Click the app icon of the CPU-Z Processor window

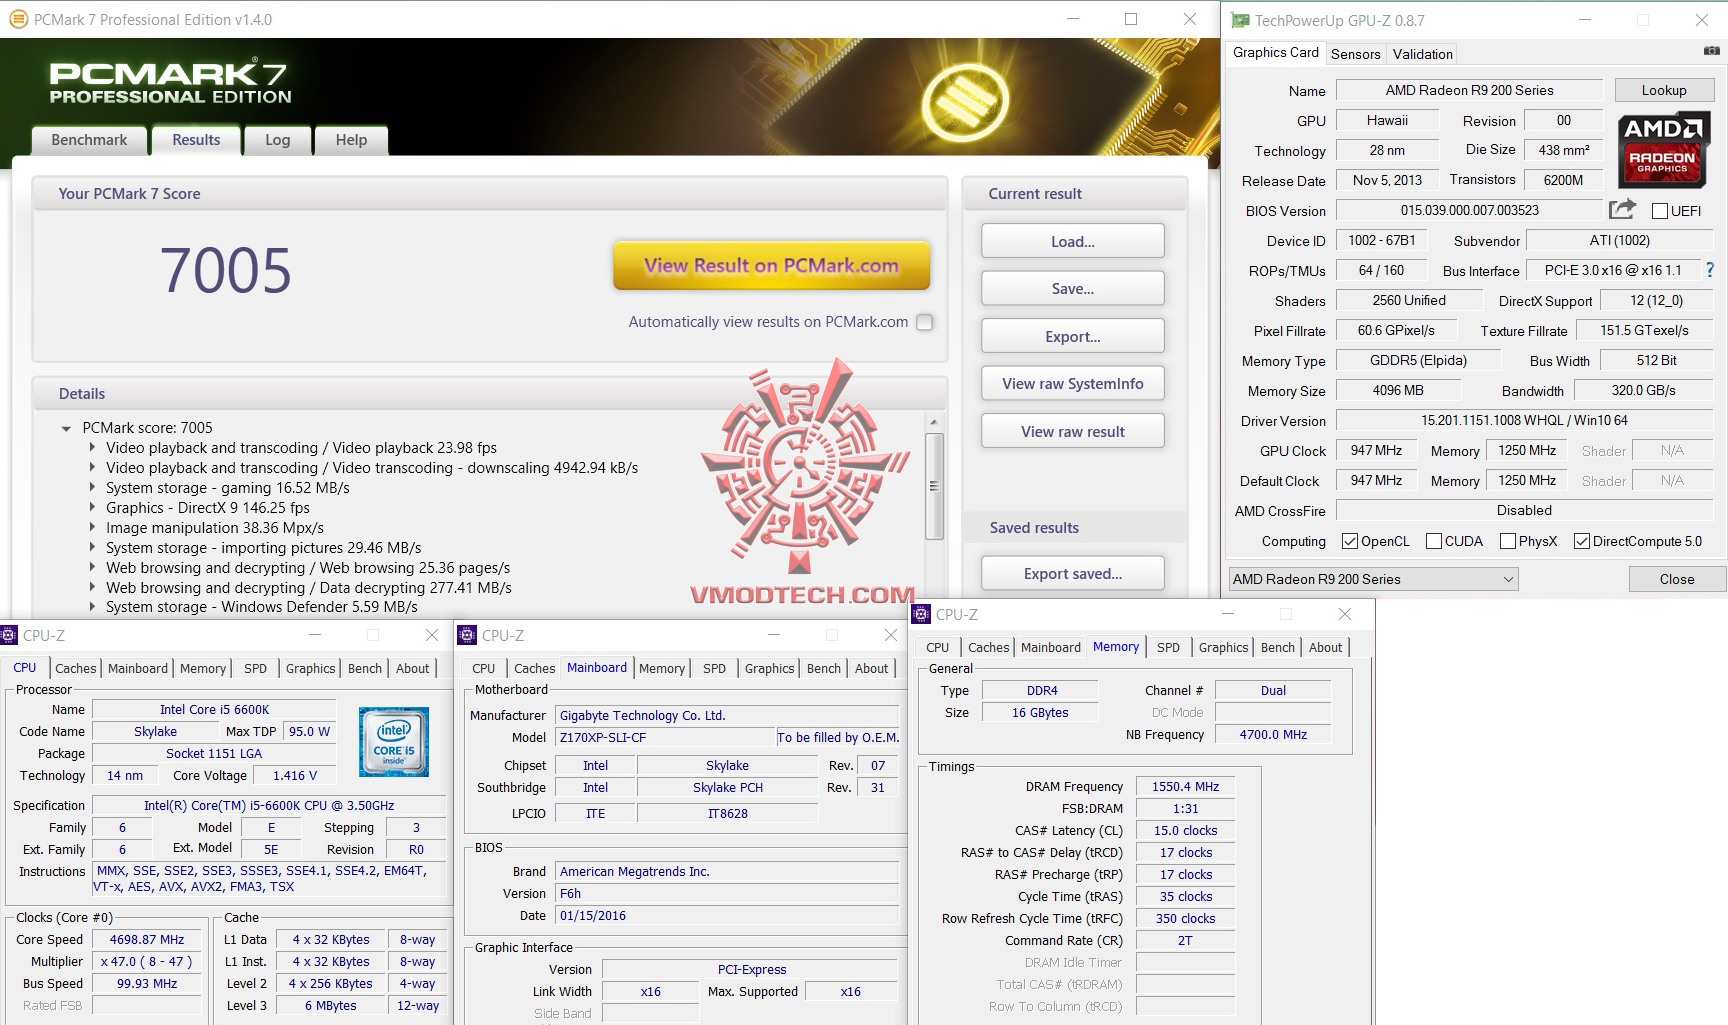click(x=9, y=635)
